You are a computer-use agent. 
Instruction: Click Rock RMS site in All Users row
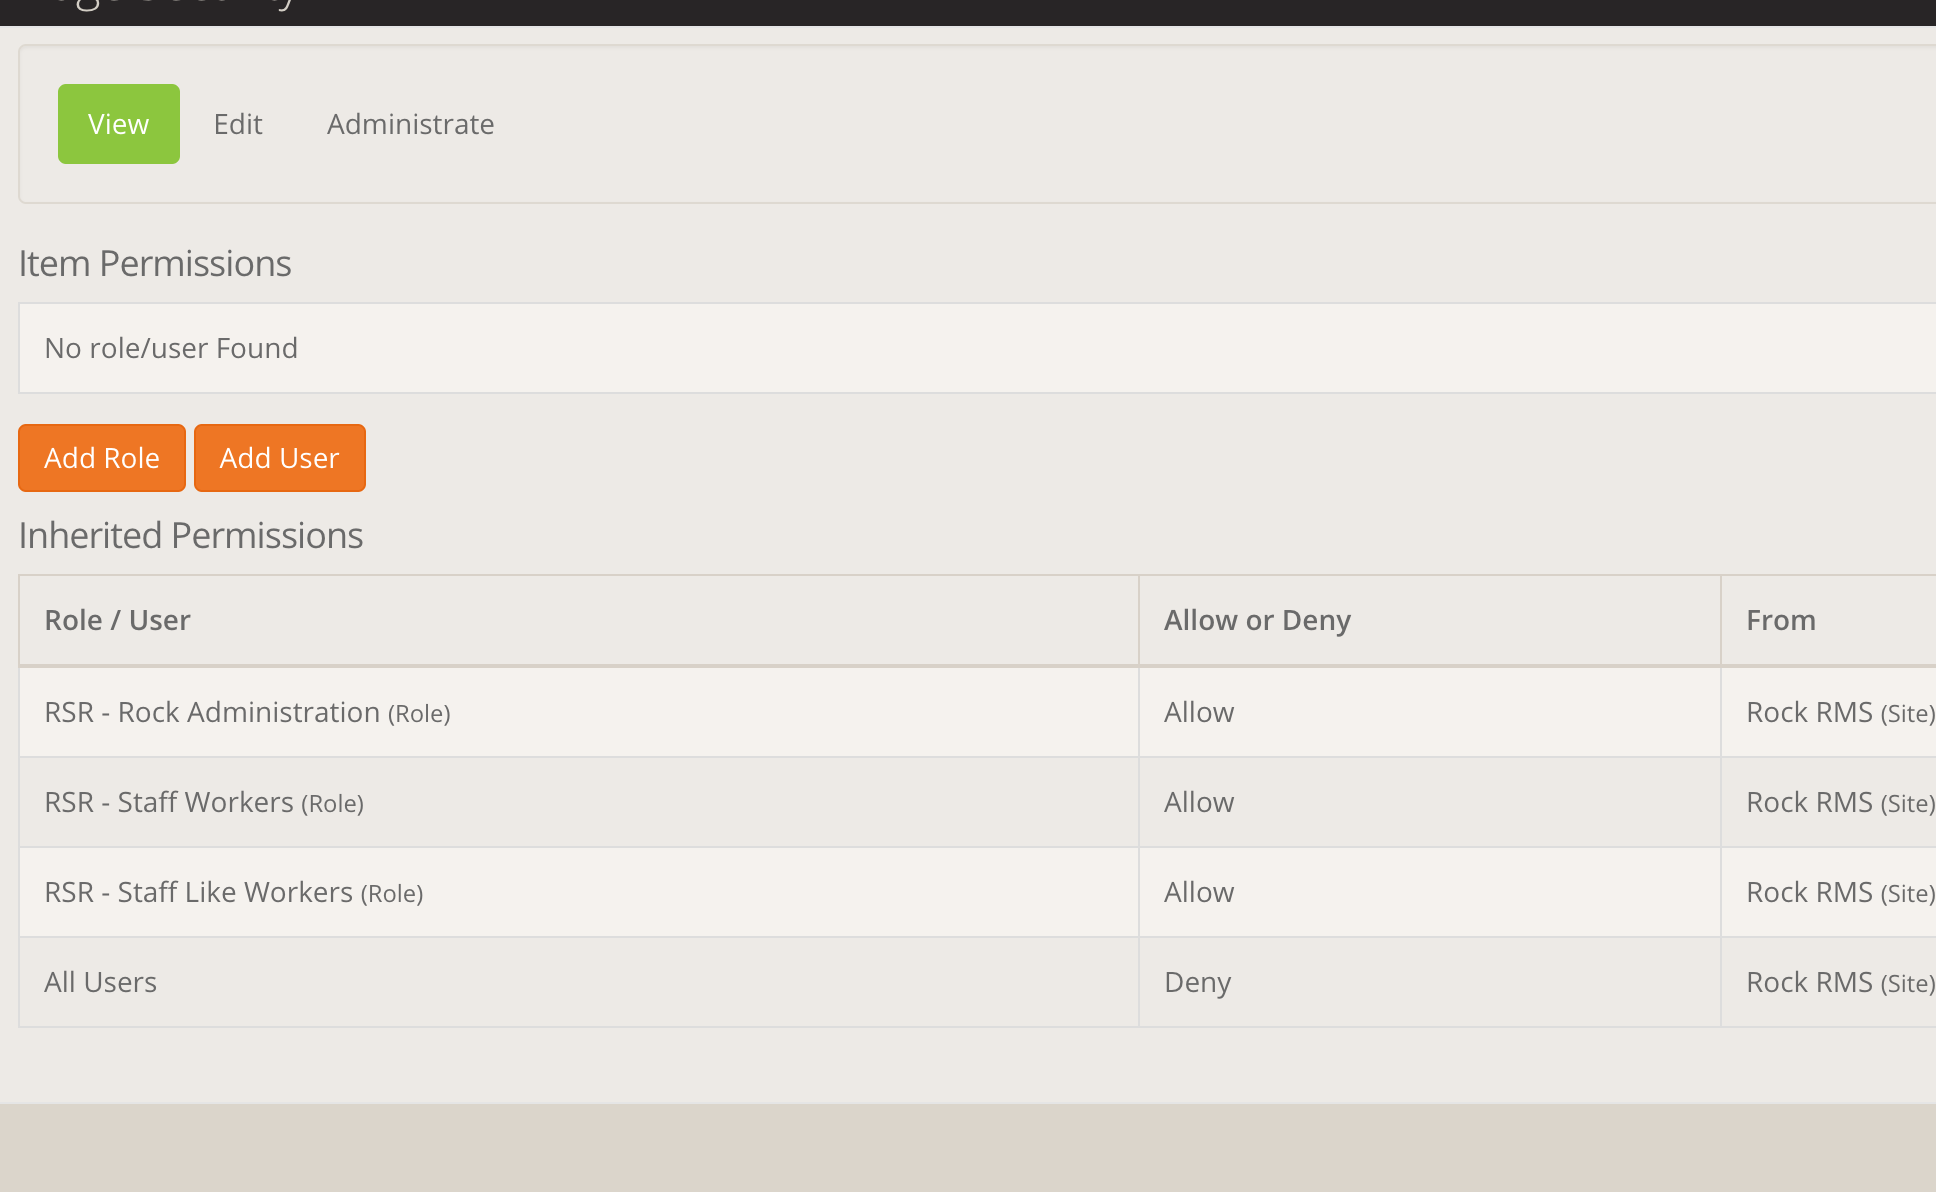1839,982
